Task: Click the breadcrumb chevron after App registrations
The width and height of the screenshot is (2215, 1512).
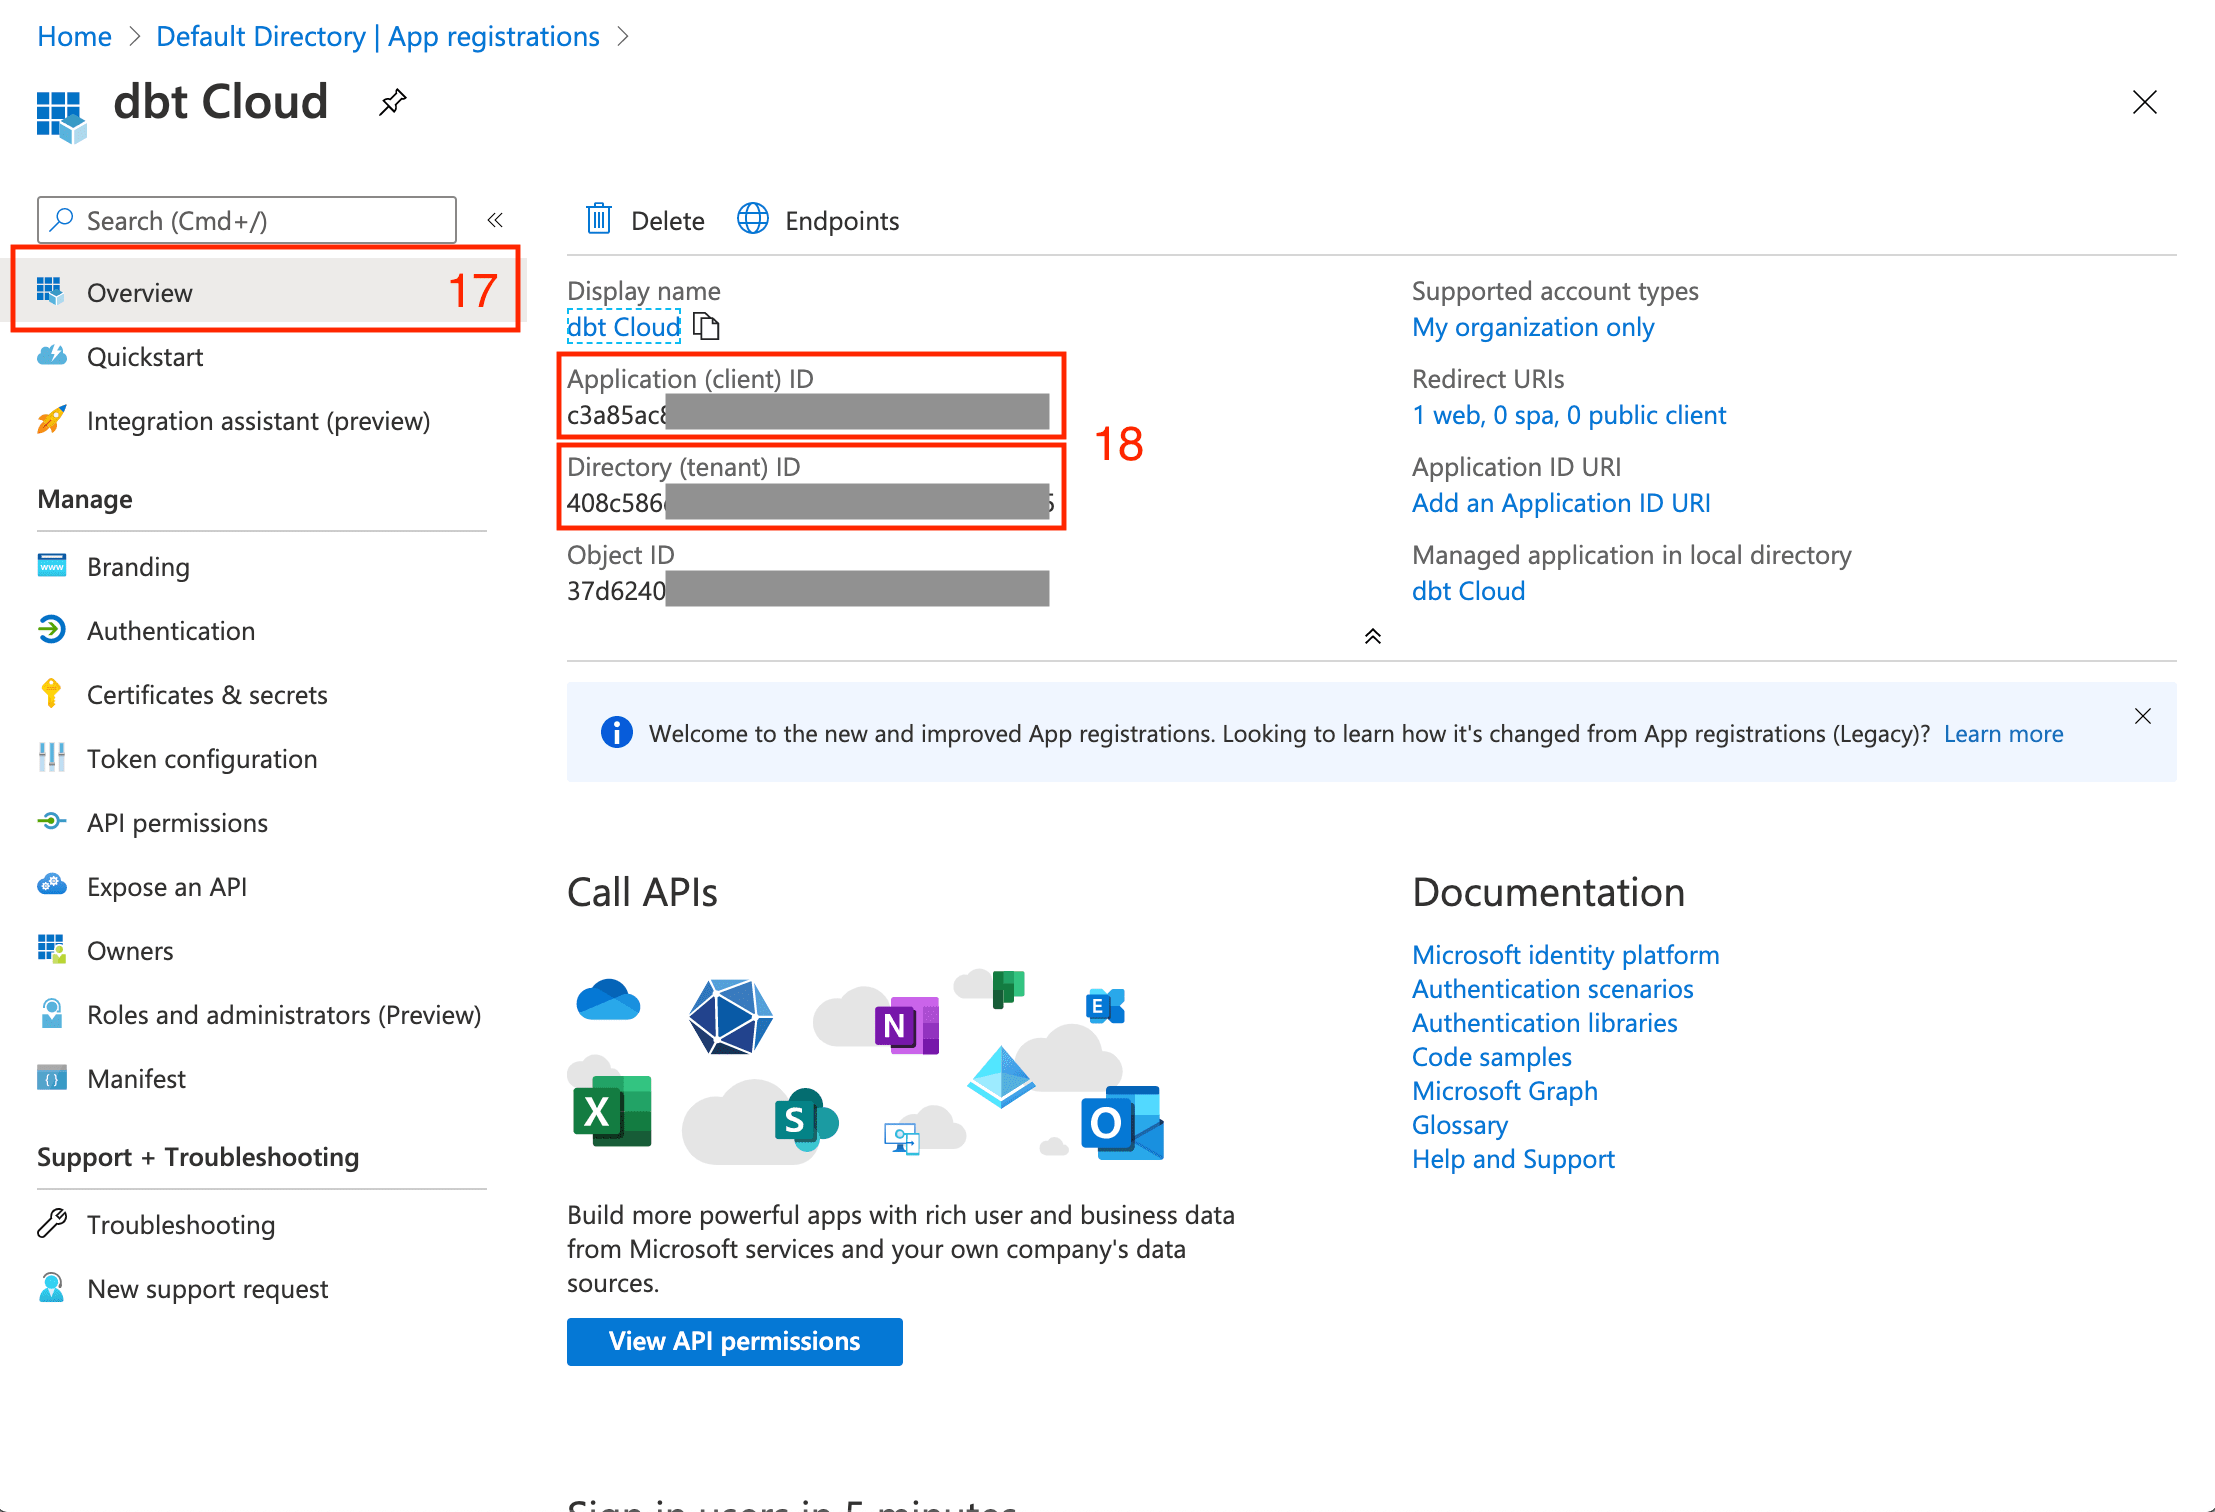Action: (x=623, y=37)
